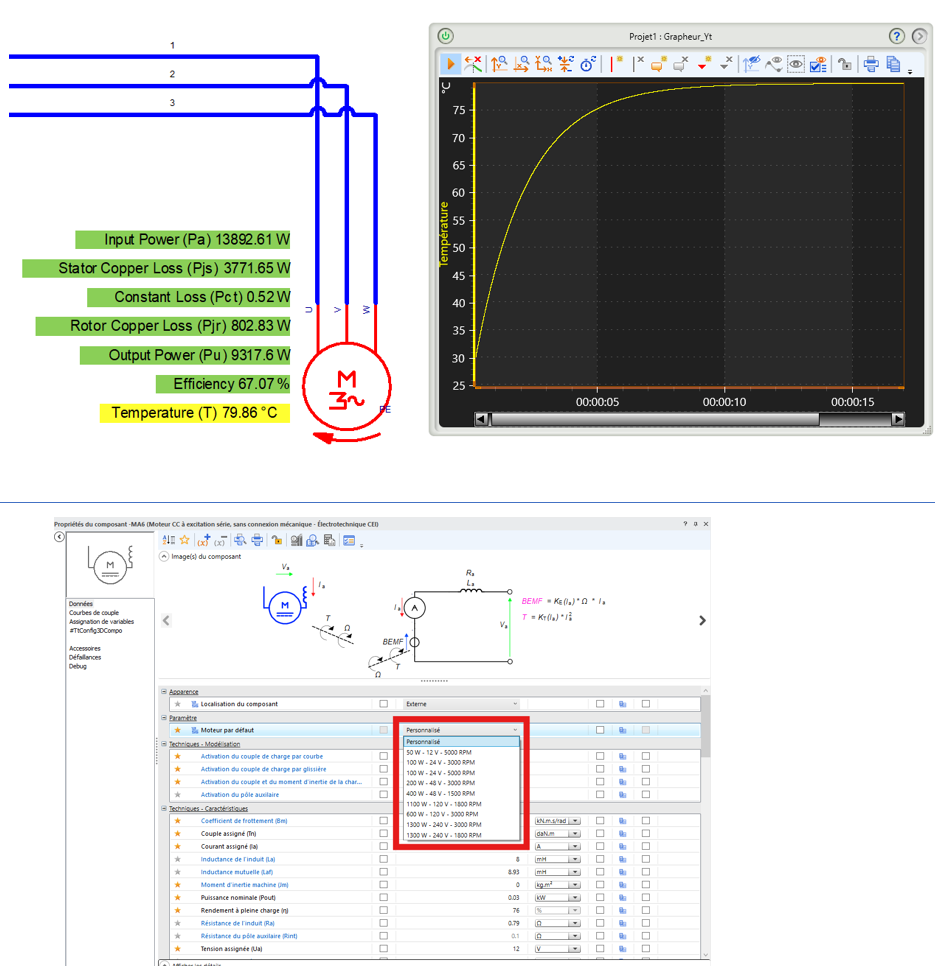Viewport: 935px width, 974px height.
Task: Collapse the Techniques - Caractéristiques section
Action: click(x=165, y=809)
